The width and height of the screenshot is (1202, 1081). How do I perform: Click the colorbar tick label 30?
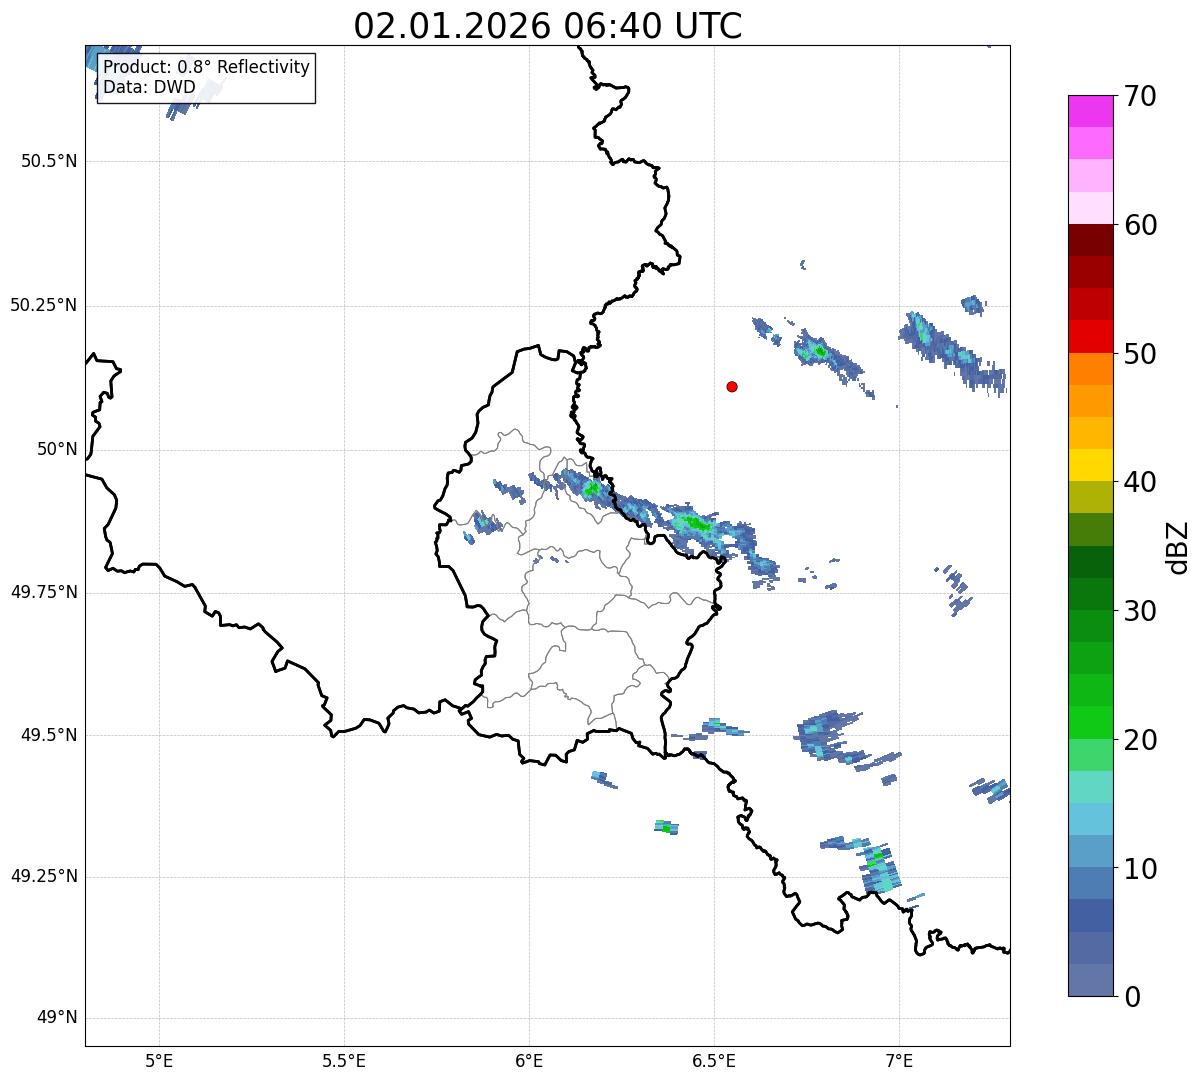point(1140,611)
